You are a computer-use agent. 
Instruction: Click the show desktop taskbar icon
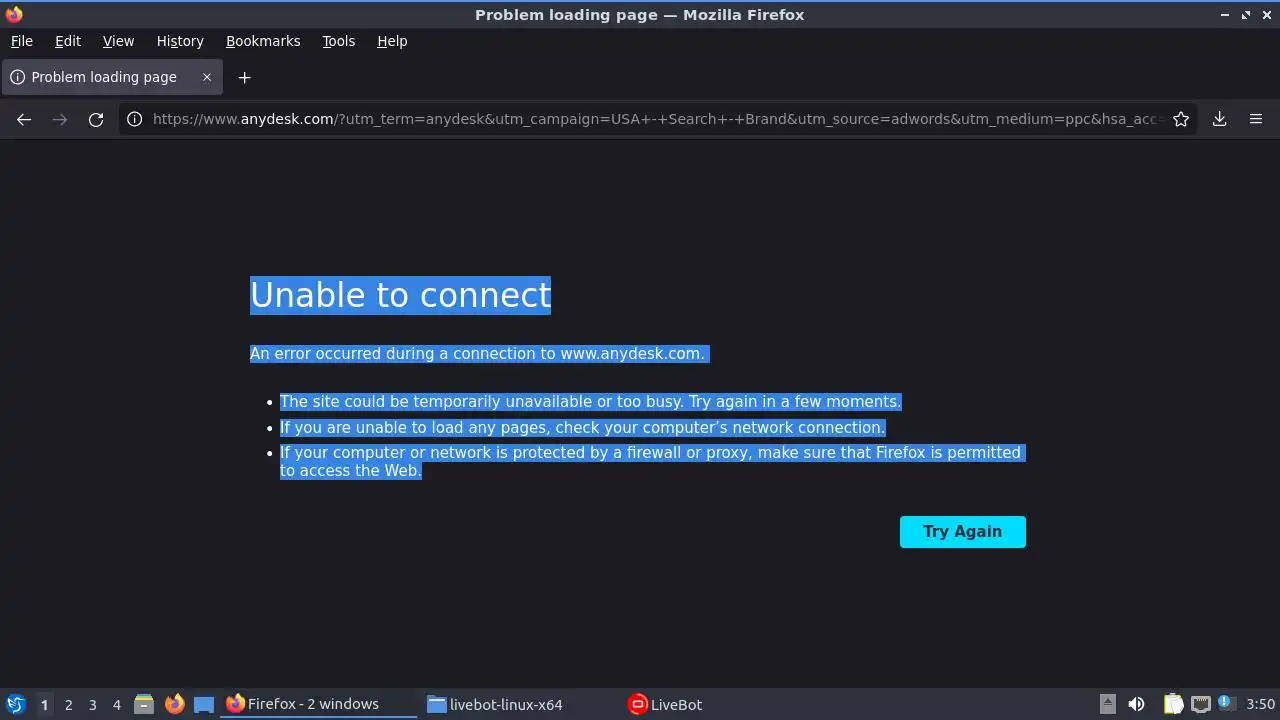[x=204, y=705]
